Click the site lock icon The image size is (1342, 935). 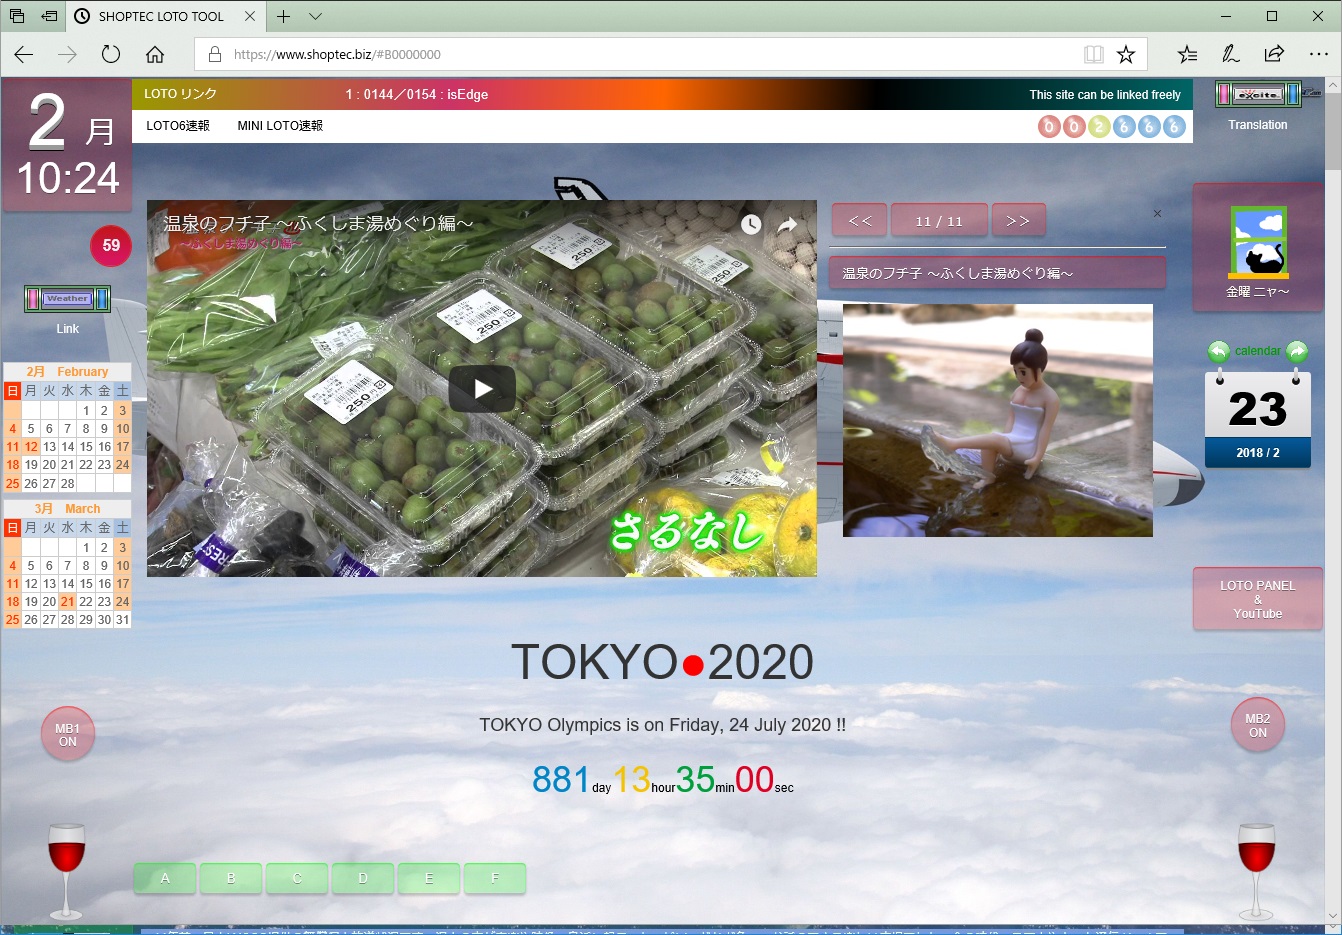pos(214,54)
